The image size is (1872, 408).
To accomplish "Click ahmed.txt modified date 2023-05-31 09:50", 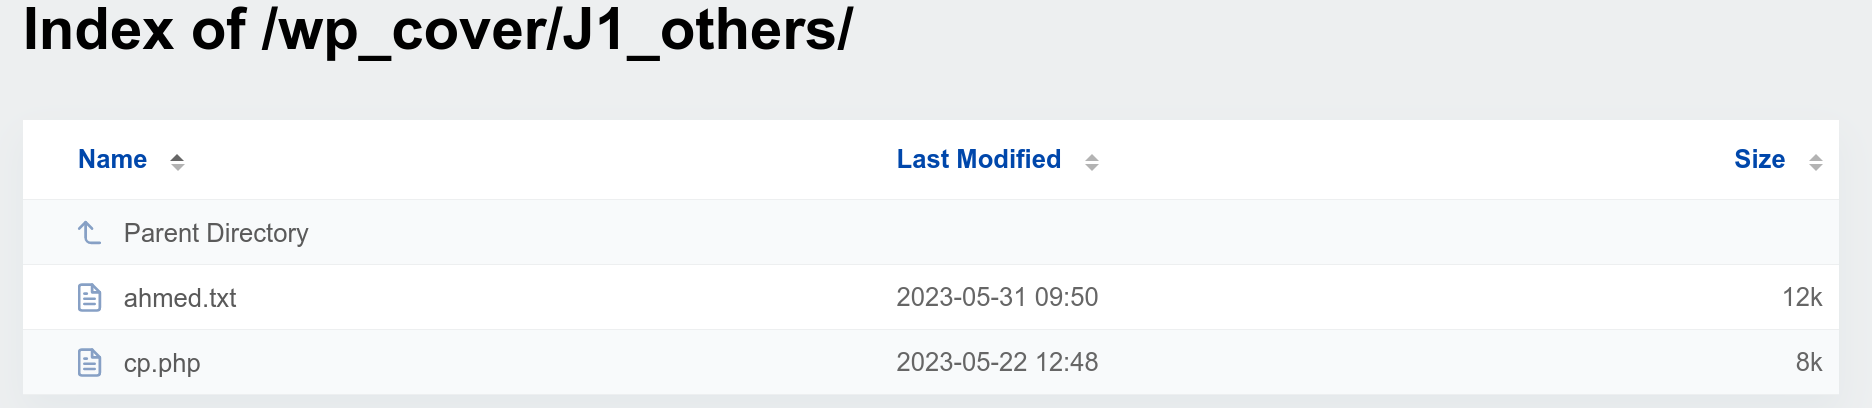I will 997,297.
